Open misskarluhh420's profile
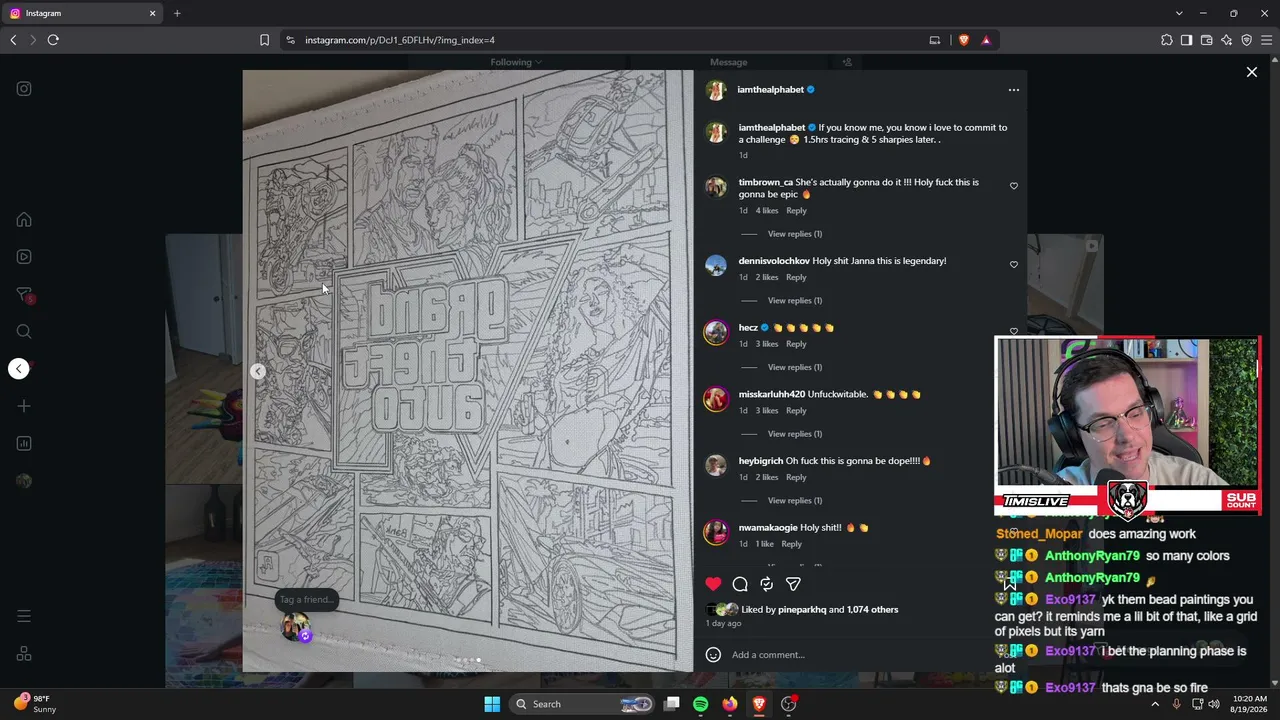Viewport: 1280px width, 720px height. tap(771, 394)
